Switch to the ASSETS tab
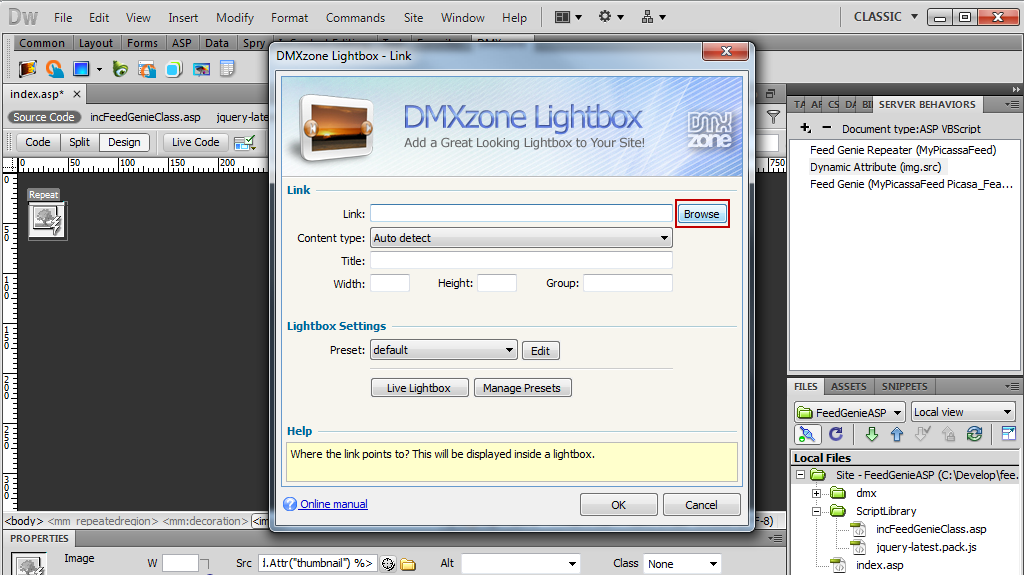1024x575 pixels. click(848, 386)
